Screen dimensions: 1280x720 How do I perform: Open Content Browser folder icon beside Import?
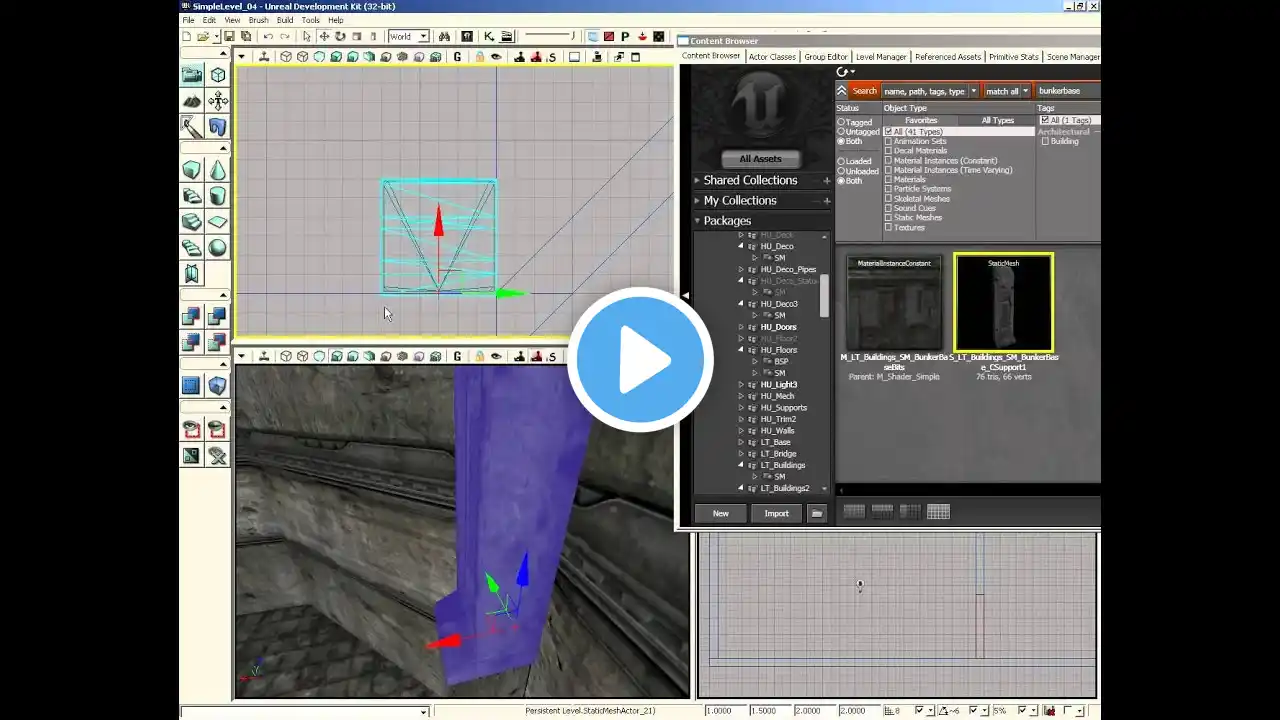[x=817, y=513]
